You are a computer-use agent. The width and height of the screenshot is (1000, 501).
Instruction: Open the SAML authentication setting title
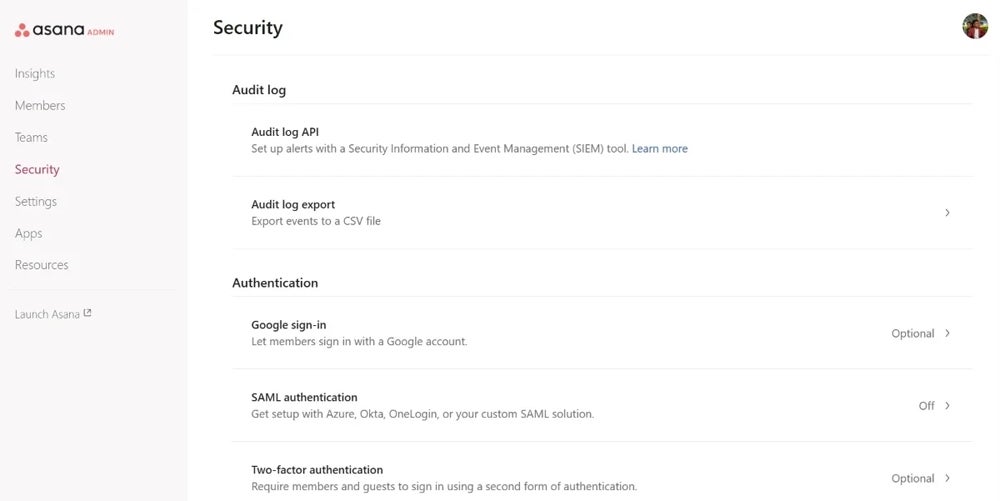coord(304,397)
